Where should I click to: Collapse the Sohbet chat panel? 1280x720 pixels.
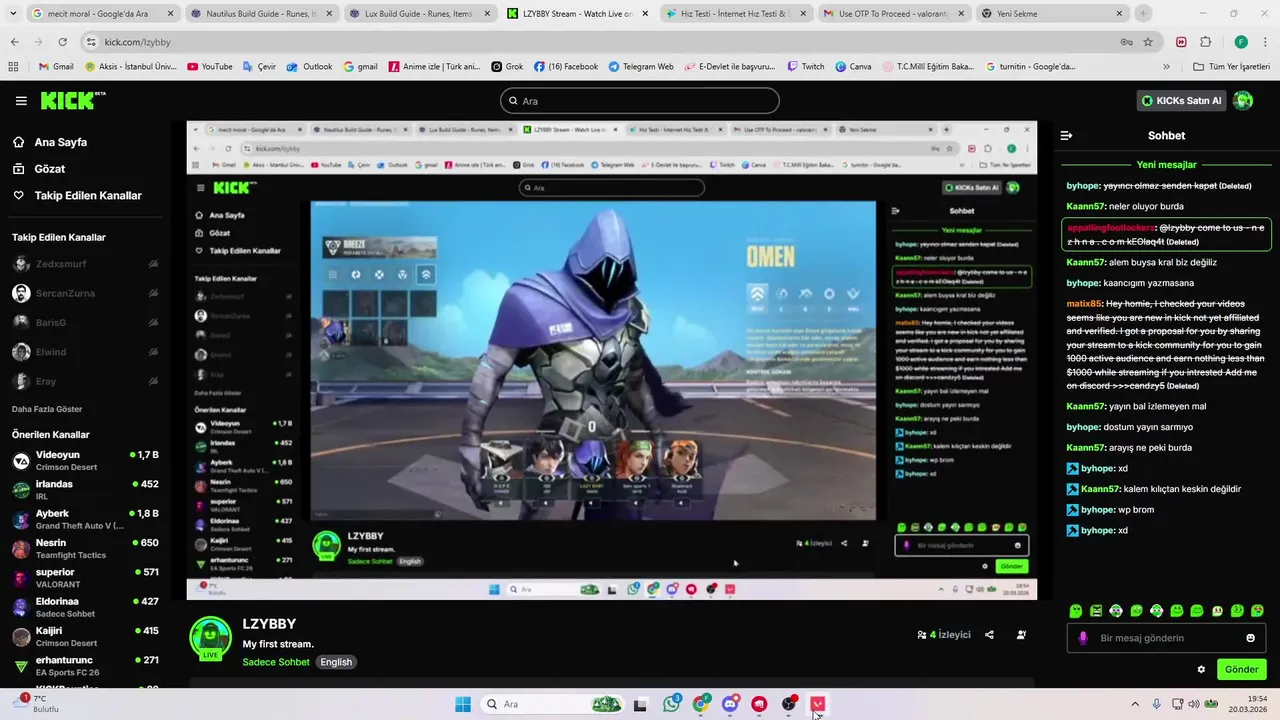pyautogui.click(x=1066, y=135)
